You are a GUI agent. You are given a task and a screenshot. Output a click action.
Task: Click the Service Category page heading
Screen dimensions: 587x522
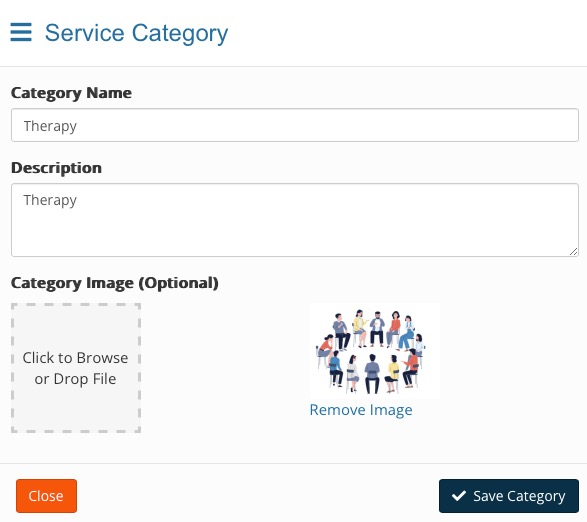click(x=136, y=33)
